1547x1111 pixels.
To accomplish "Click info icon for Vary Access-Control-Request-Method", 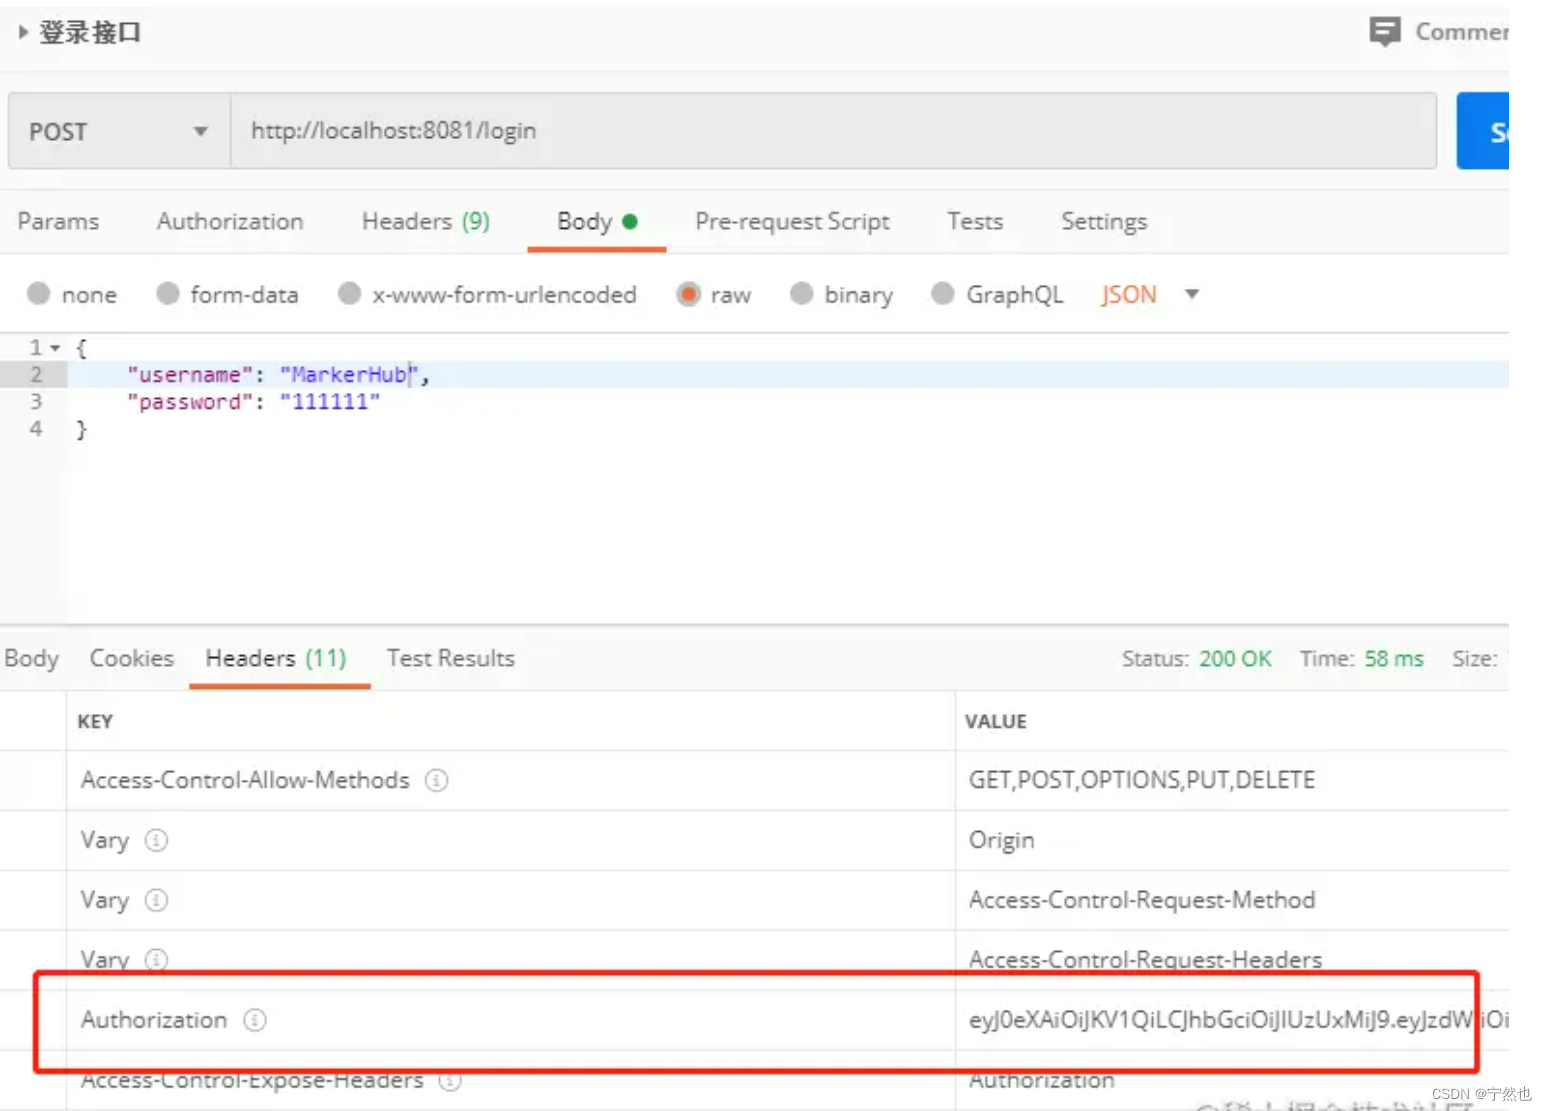I will click(156, 900).
